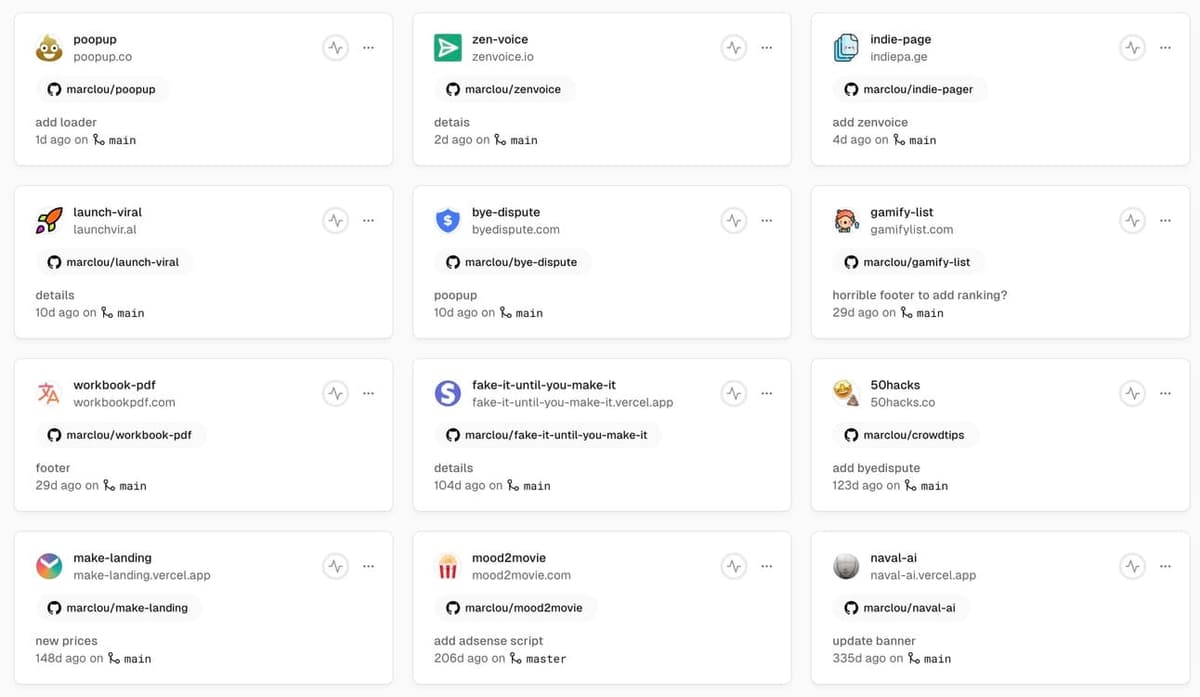The image size is (1200, 697).
Task: Click the fake-it-until-you-make-it project title
Action: click(543, 385)
